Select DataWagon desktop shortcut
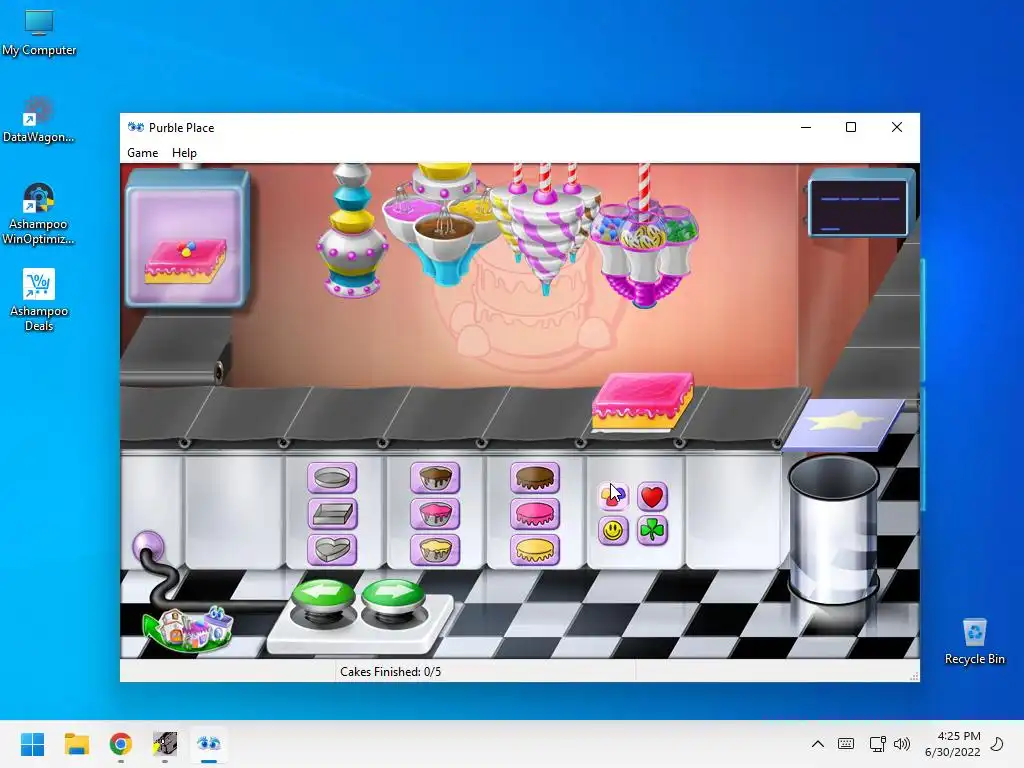The image size is (1024, 768). point(39,120)
